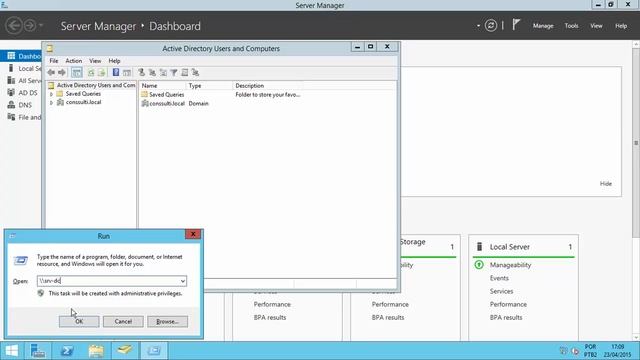Open the Server Manager View menu
The width and height of the screenshot is (640, 360).
(x=596, y=26)
